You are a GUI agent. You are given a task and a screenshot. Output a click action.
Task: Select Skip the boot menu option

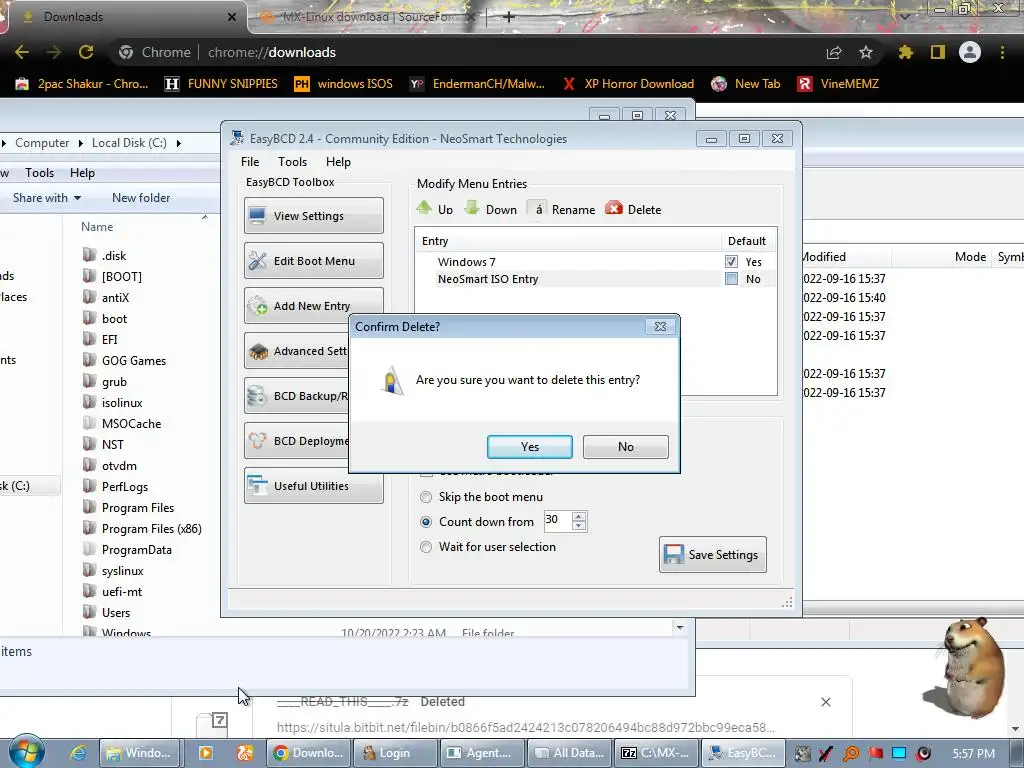426,497
